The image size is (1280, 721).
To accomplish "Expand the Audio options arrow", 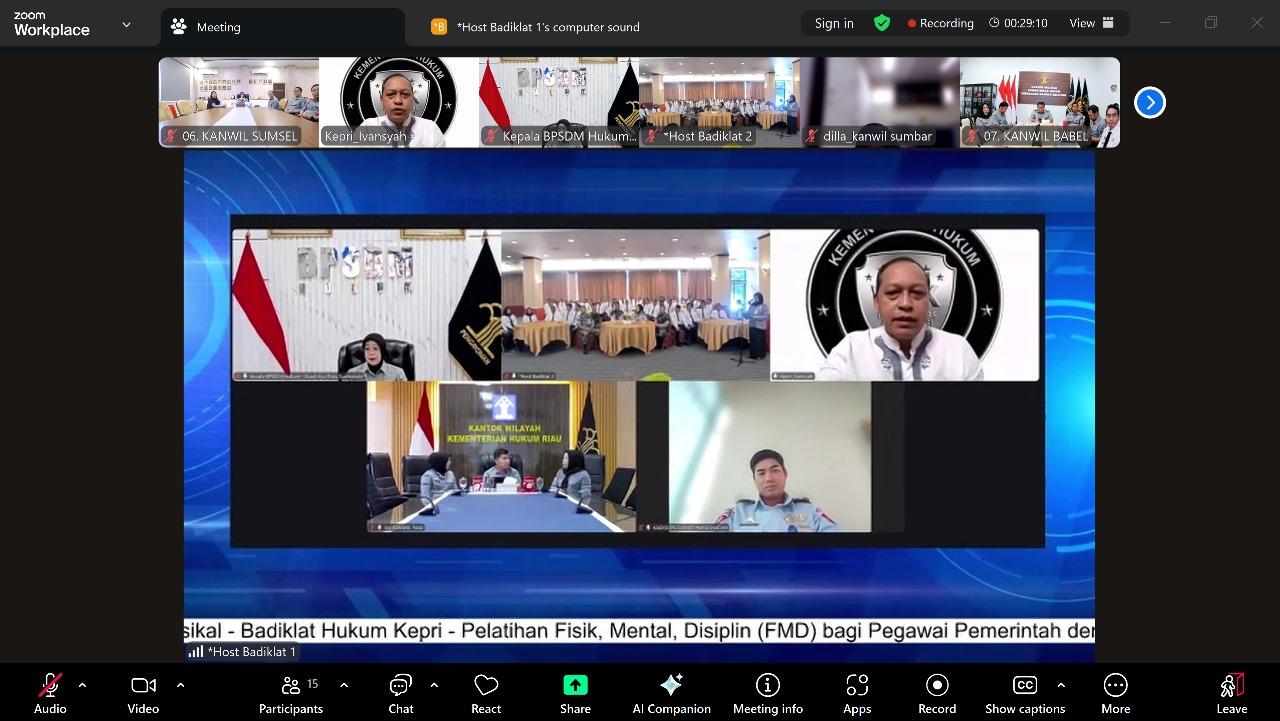I will (82, 685).
